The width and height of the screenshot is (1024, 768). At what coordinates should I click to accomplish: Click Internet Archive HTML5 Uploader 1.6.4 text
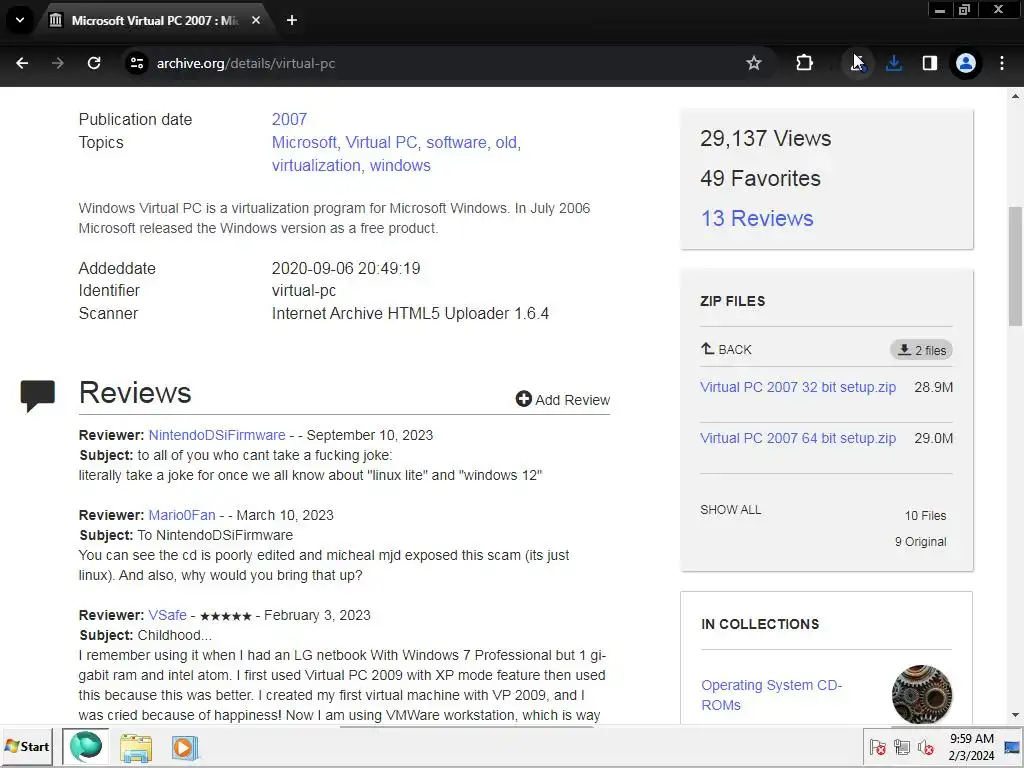[410, 313]
